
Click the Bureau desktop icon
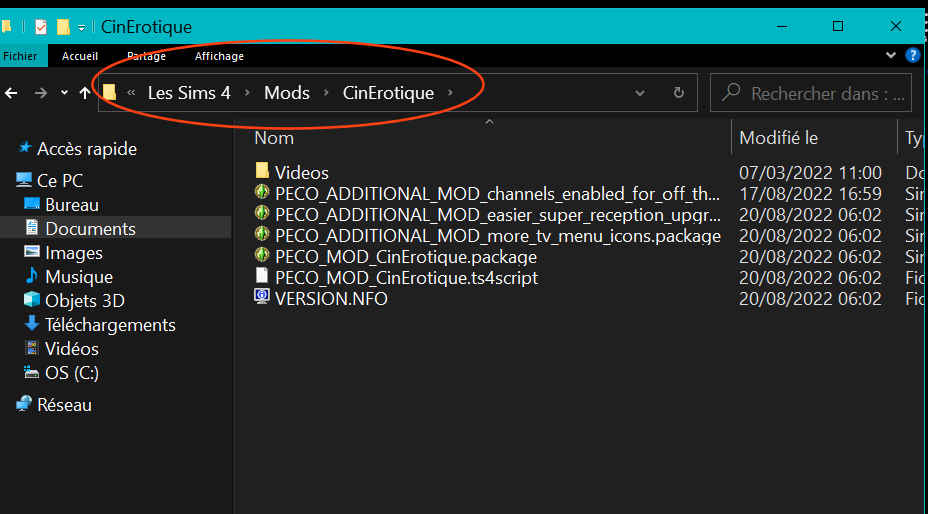(31, 204)
